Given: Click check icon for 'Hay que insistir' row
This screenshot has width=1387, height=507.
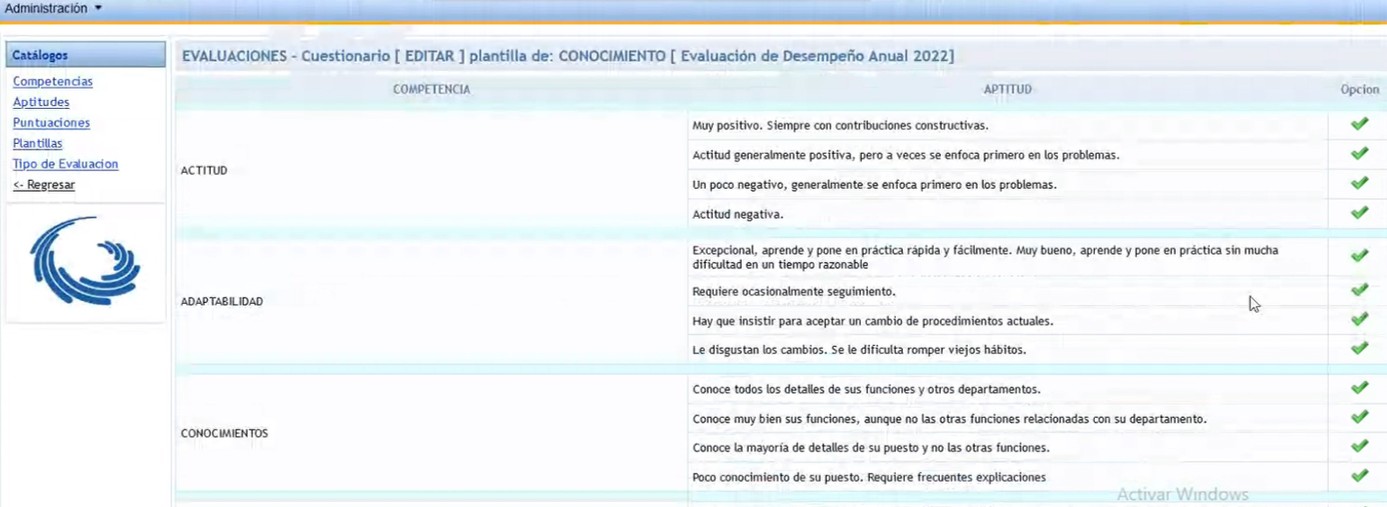Looking at the screenshot, I should point(1359,319).
